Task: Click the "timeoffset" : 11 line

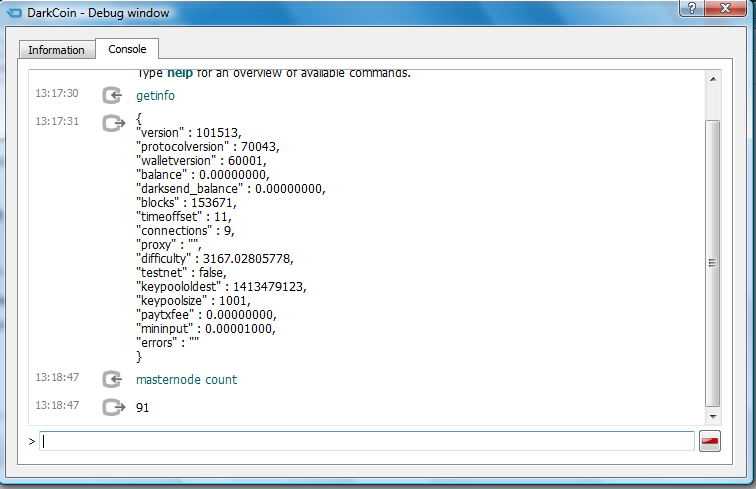Action: pyautogui.click(x=184, y=217)
